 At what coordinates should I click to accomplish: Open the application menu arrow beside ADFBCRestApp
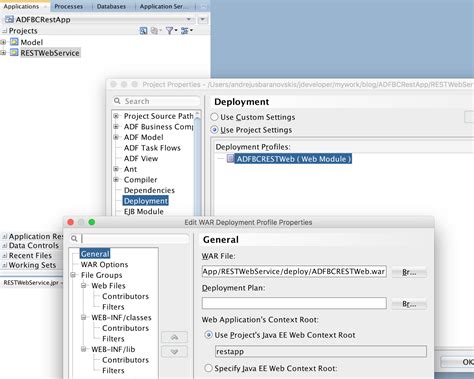(202, 20)
